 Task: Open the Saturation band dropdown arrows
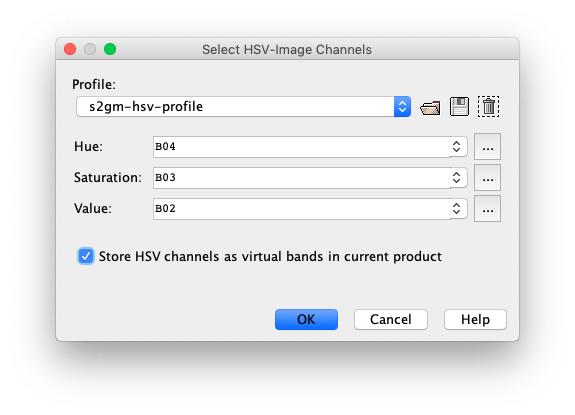pyautogui.click(x=457, y=178)
